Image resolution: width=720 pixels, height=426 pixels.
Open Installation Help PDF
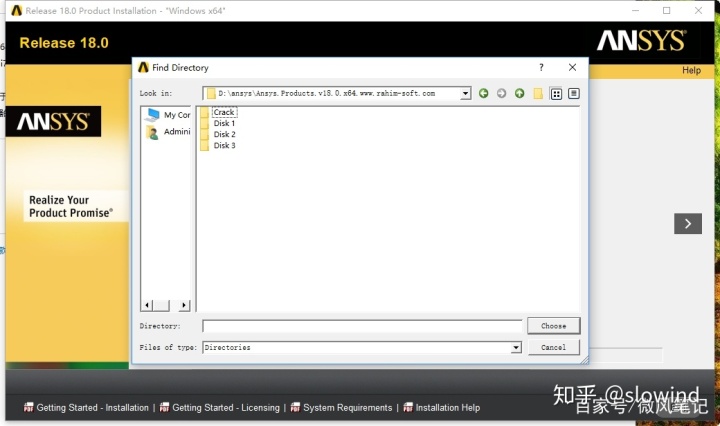[x=442, y=408]
